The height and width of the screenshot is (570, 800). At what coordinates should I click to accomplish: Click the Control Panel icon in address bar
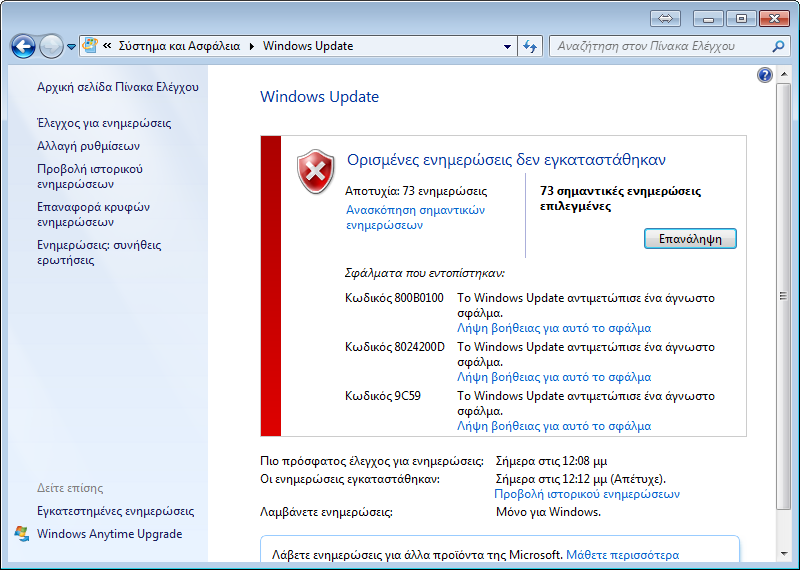coord(90,46)
